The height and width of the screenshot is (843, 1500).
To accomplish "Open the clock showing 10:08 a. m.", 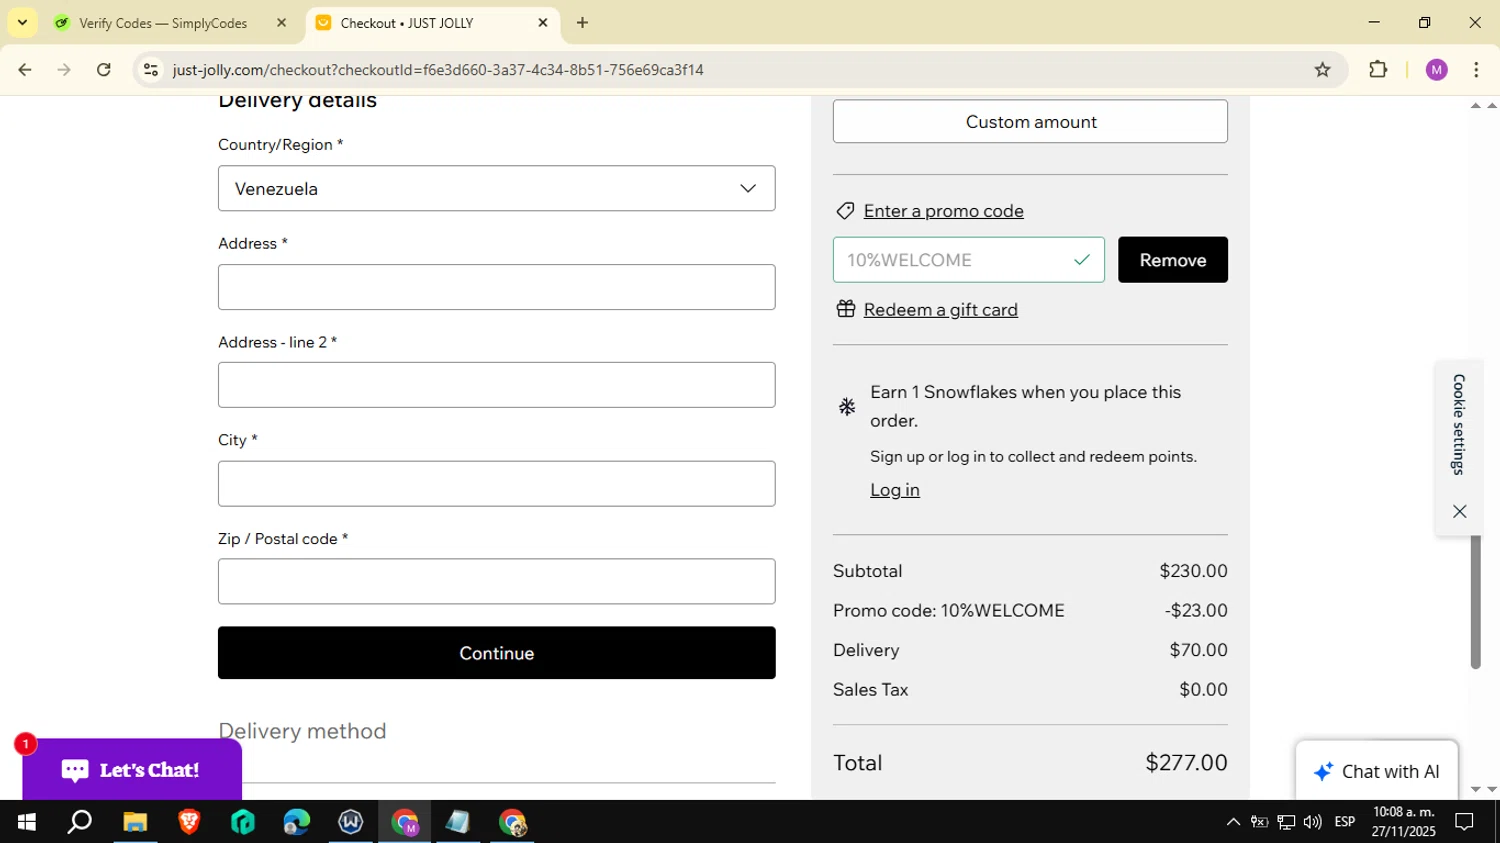I will point(1404,822).
